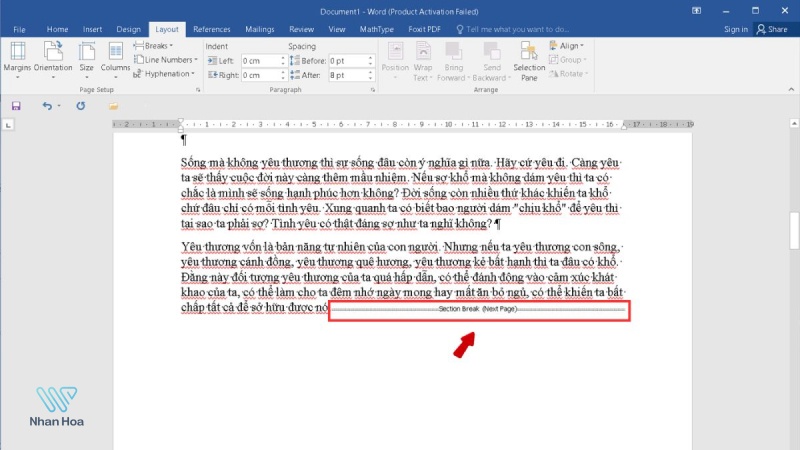Screen dimensions: 800x450
Task: Click the Bring Forward button
Action: coord(453,61)
